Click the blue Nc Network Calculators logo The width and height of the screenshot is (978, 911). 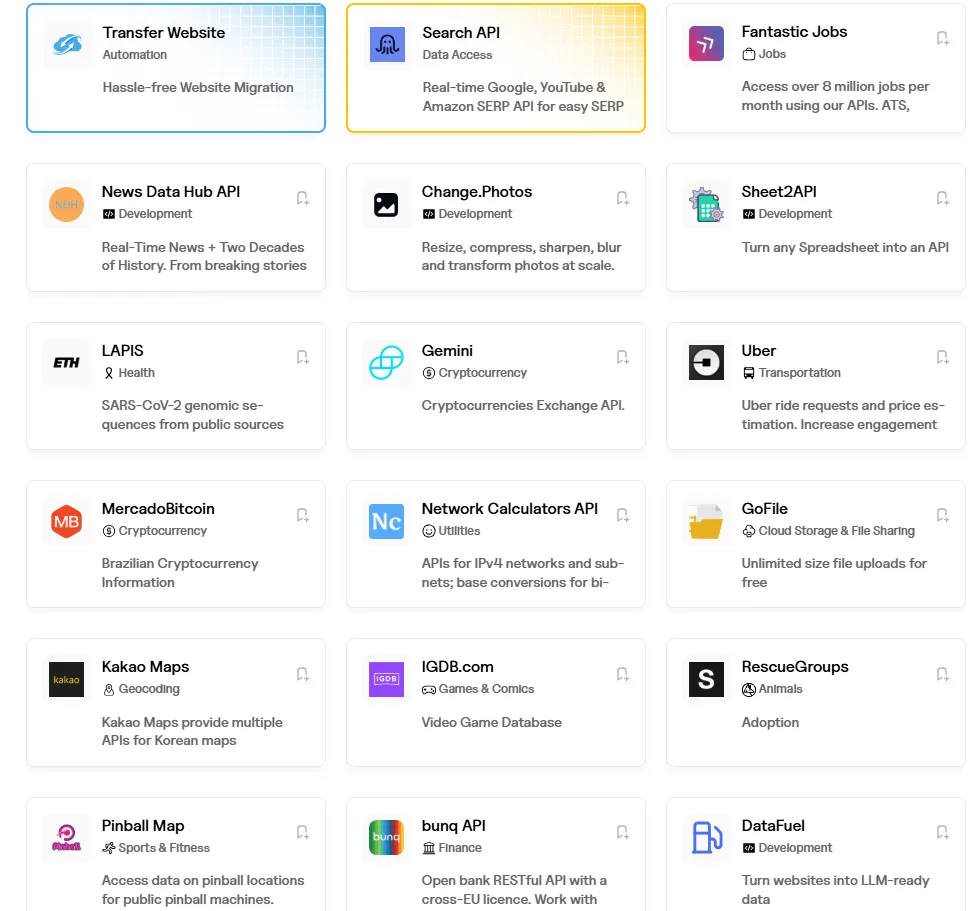pyautogui.click(x=386, y=521)
